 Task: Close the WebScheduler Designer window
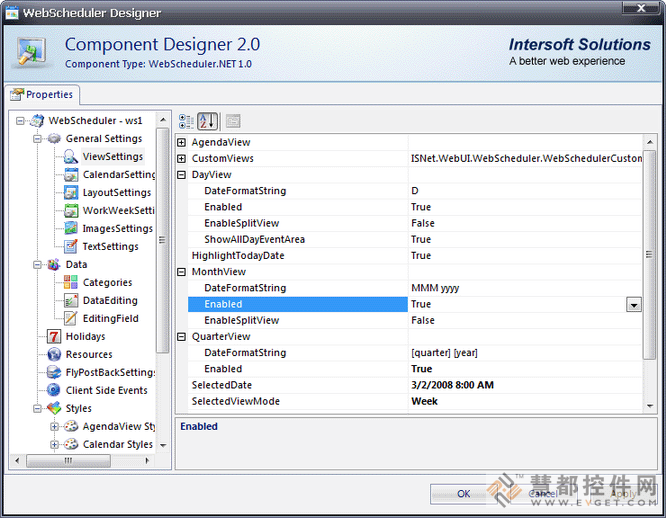coord(641,8)
